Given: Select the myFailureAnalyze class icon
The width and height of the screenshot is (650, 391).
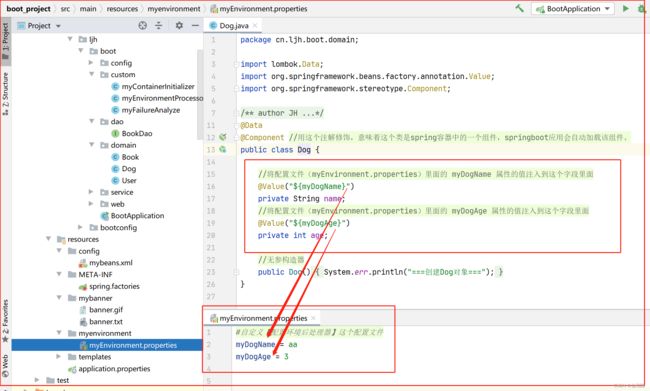Looking at the screenshot, I should pyautogui.click(x=116, y=110).
